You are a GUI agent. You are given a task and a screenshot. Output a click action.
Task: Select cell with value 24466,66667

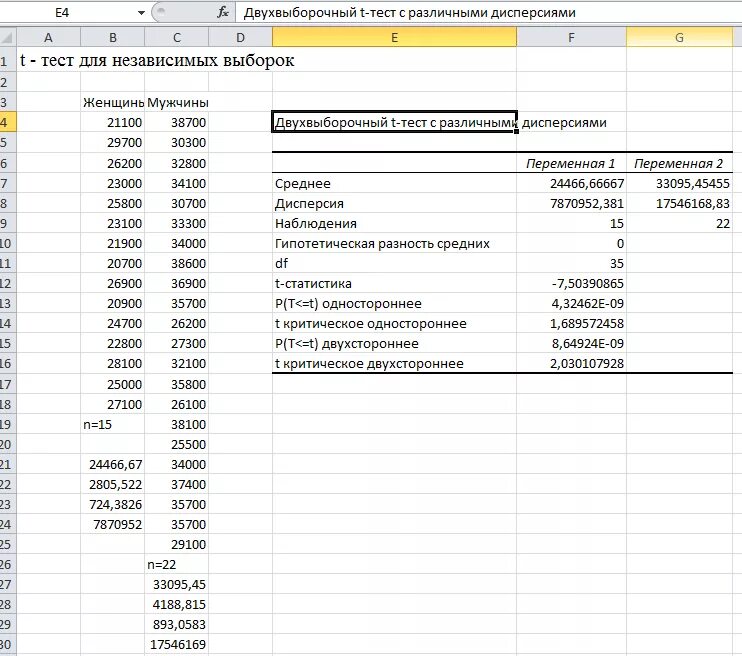click(571, 183)
